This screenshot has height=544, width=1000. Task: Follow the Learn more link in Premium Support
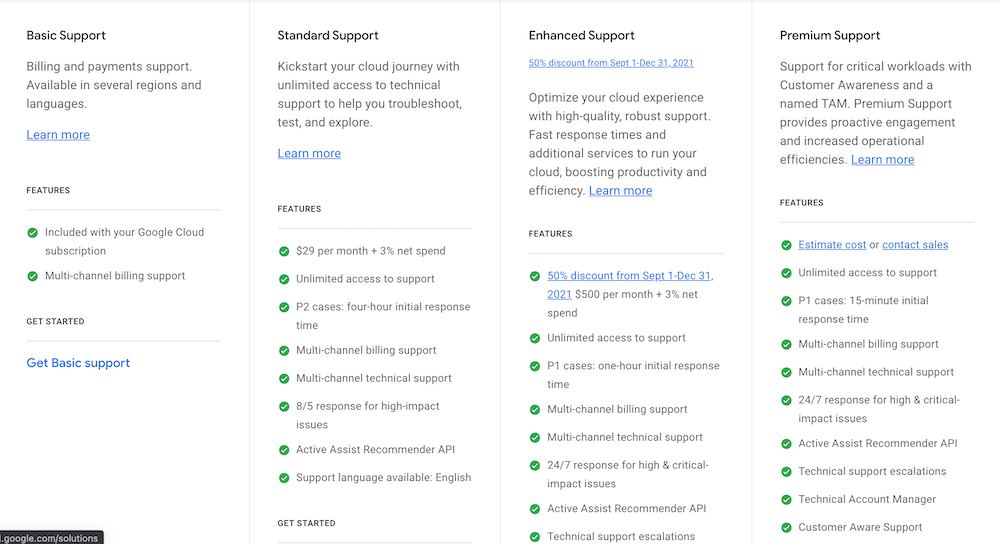[x=882, y=160]
